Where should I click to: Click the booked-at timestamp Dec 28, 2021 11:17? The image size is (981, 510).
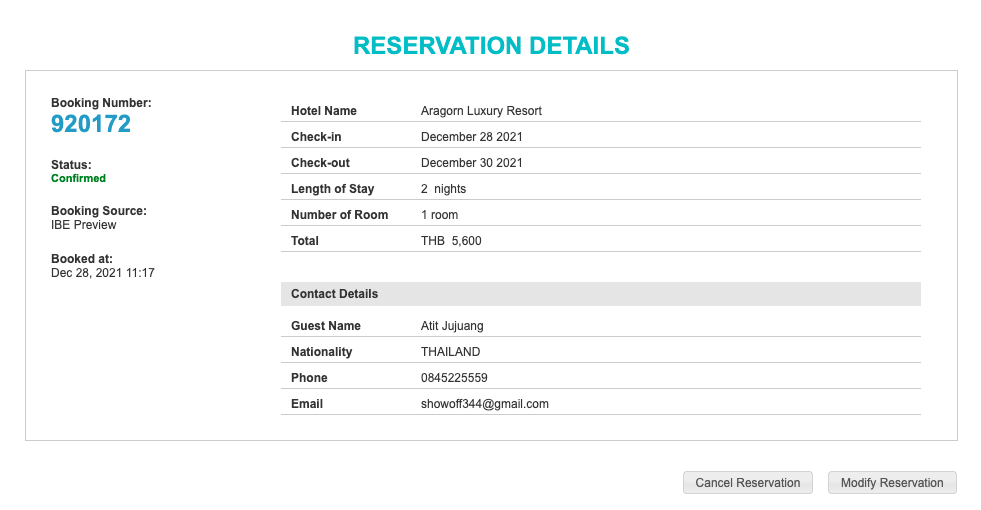tap(102, 273)
